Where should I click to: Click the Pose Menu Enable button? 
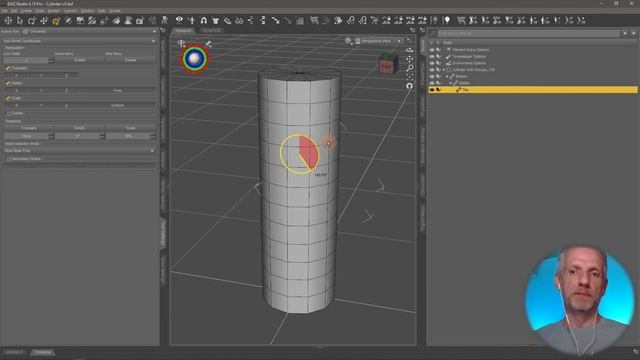(x=131, y=60)
